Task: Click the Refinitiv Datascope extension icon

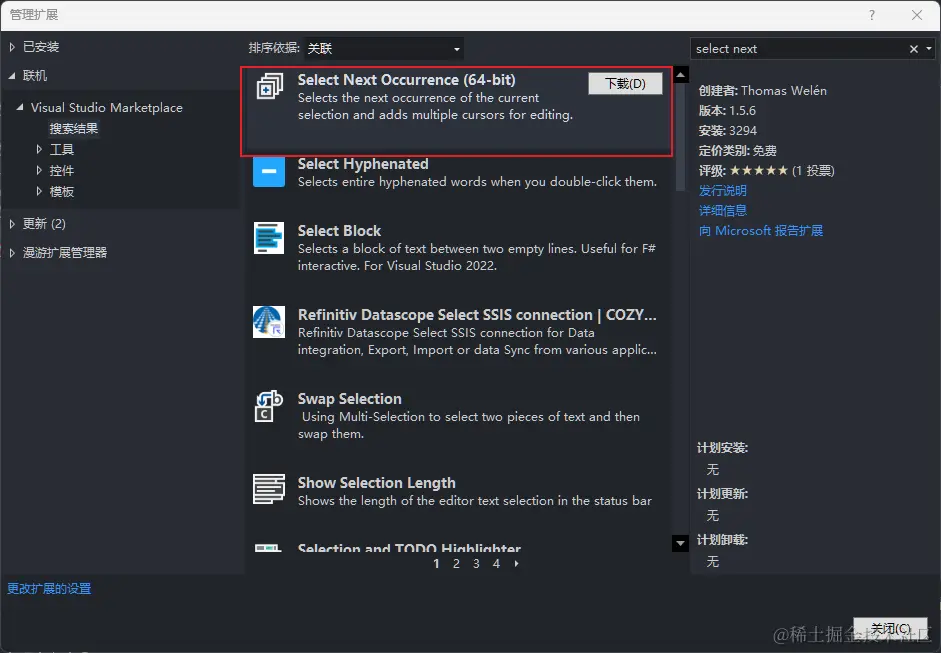Action: click(269, 322)
